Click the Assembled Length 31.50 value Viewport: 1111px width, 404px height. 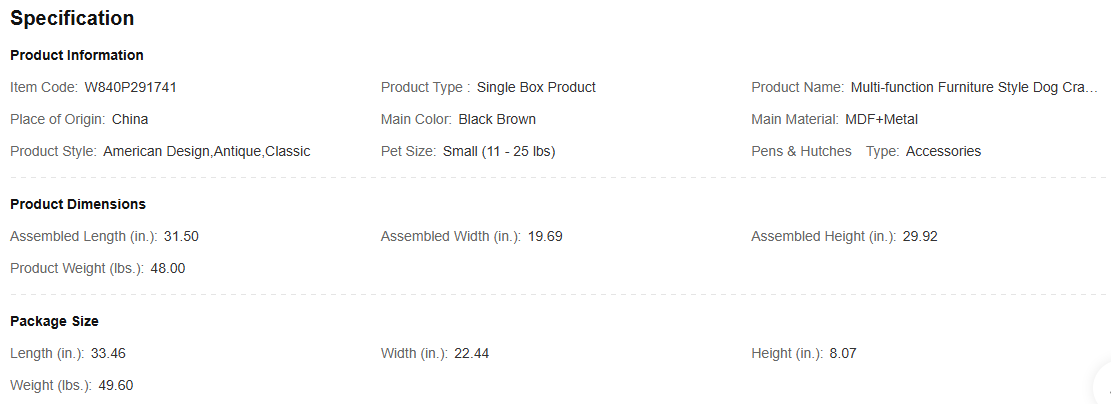pyautogui.click(x=181, y=236)
